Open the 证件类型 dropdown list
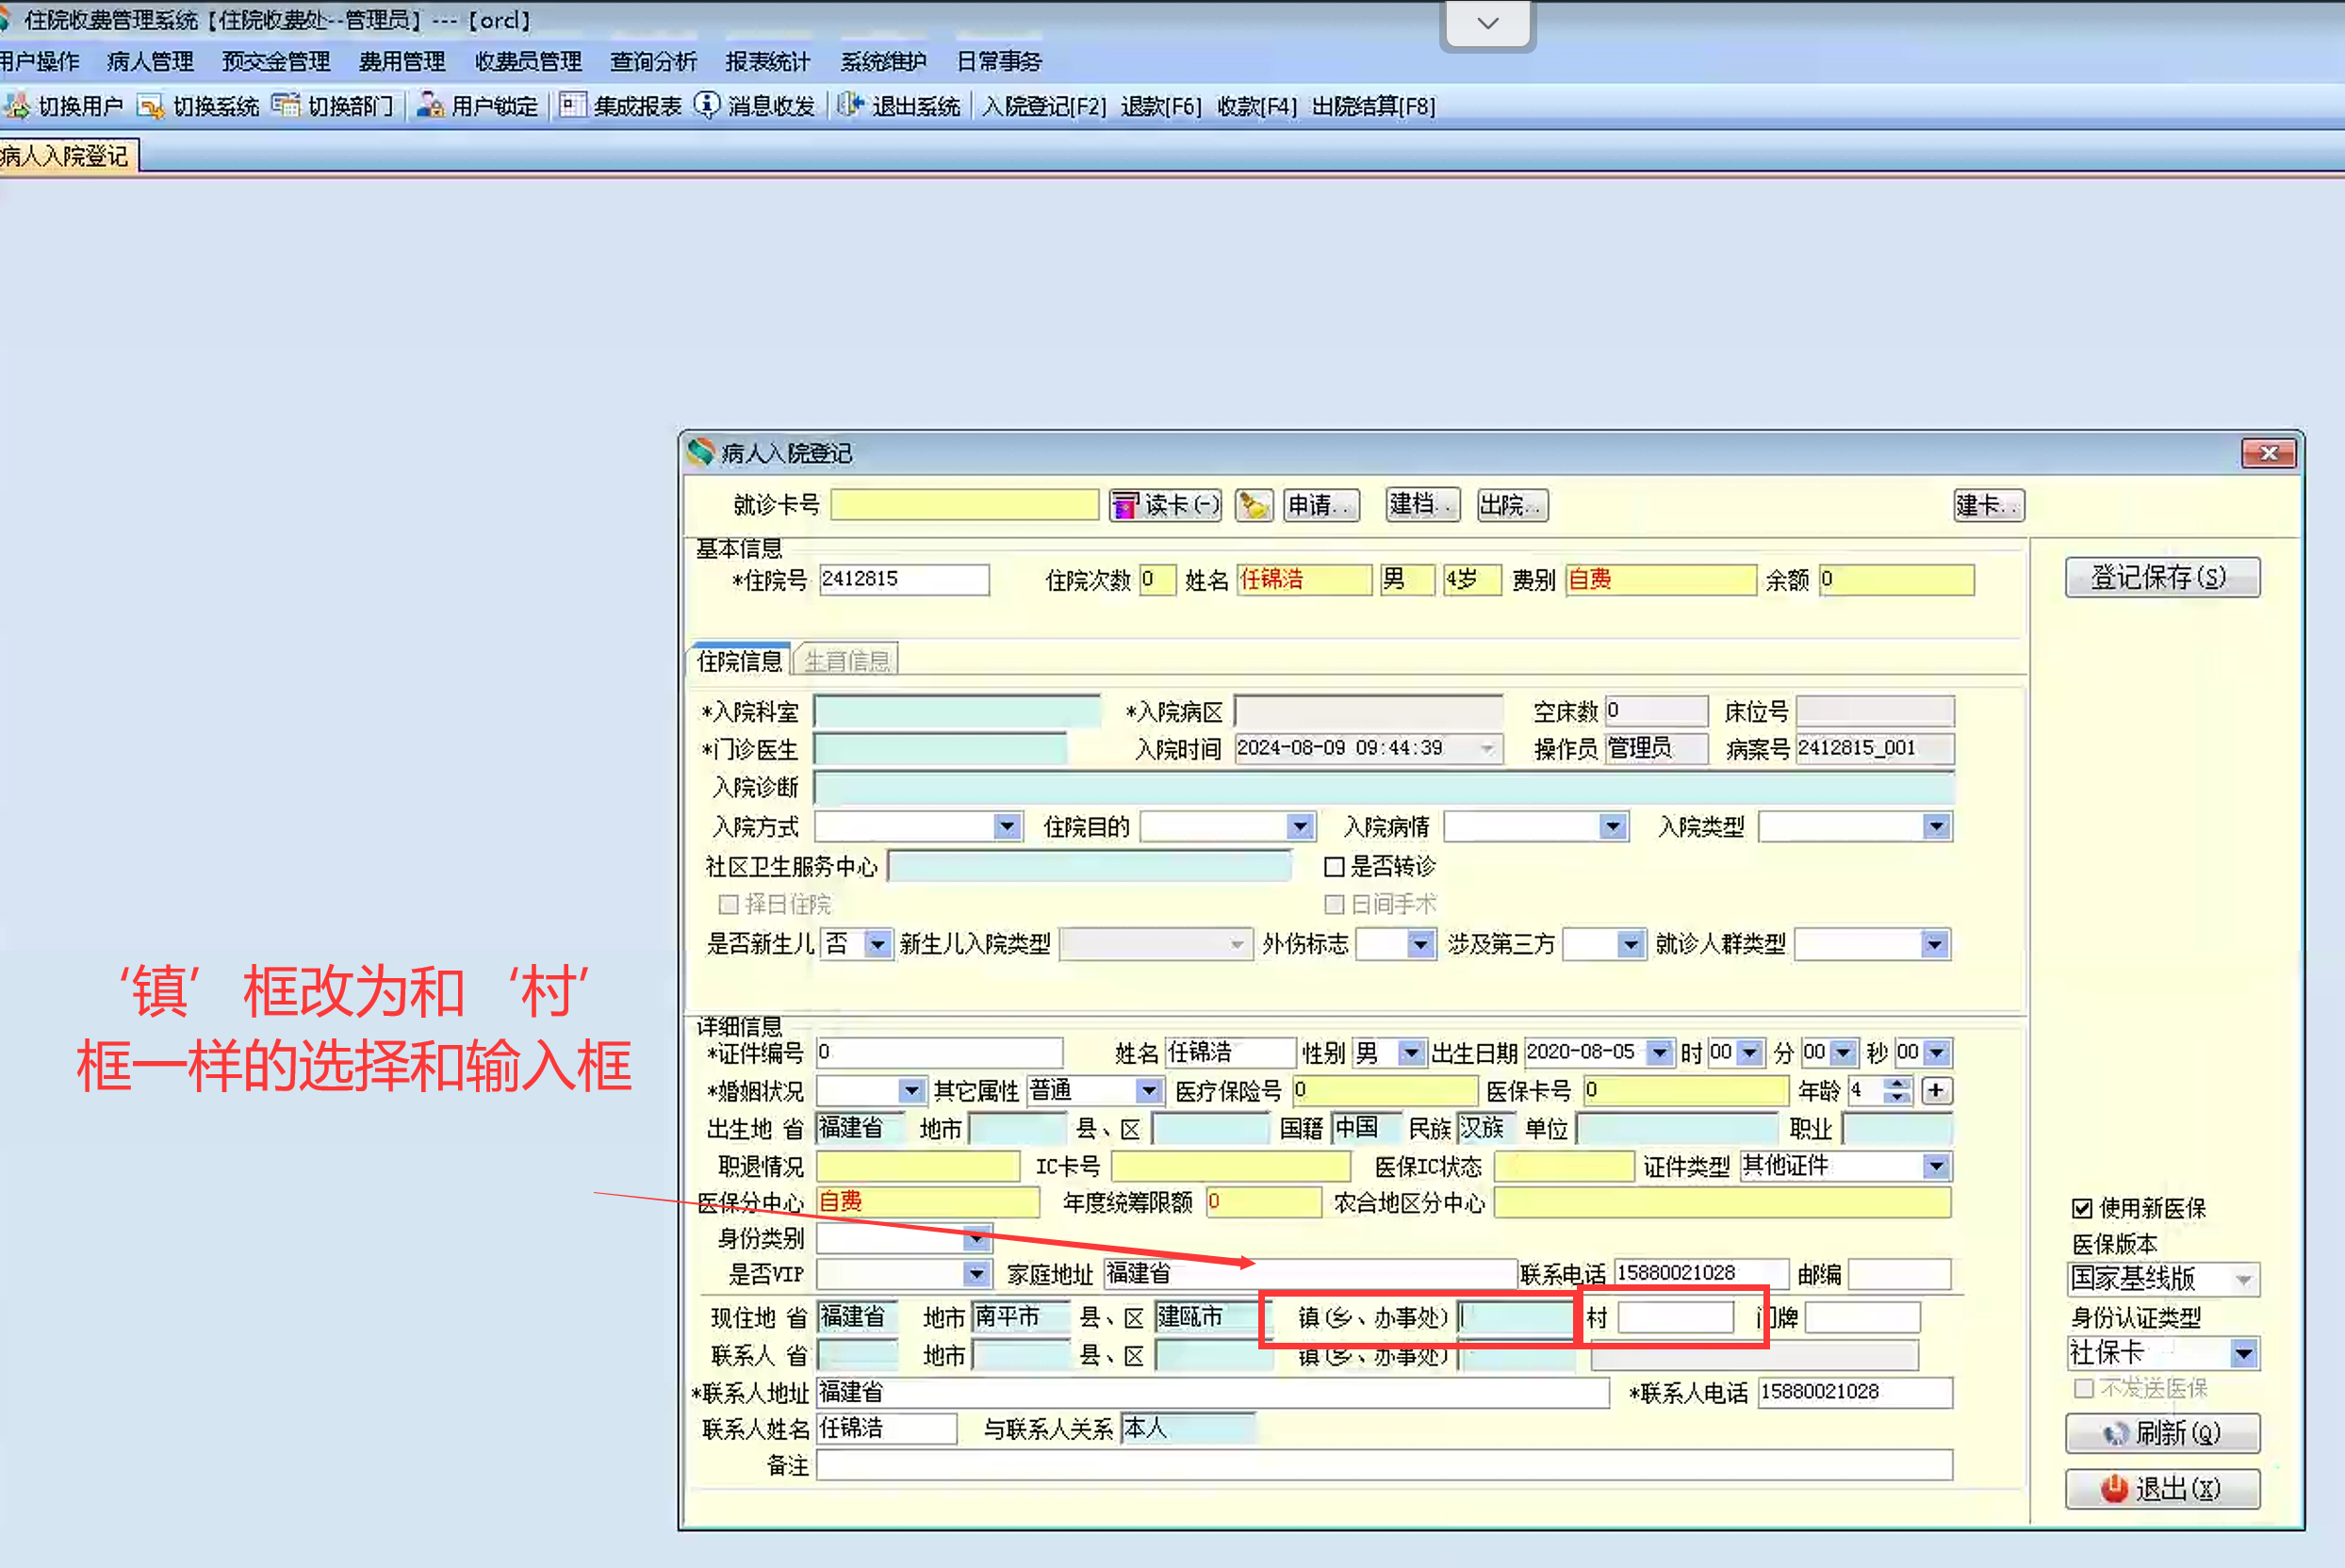 tap(1936, 1166)
